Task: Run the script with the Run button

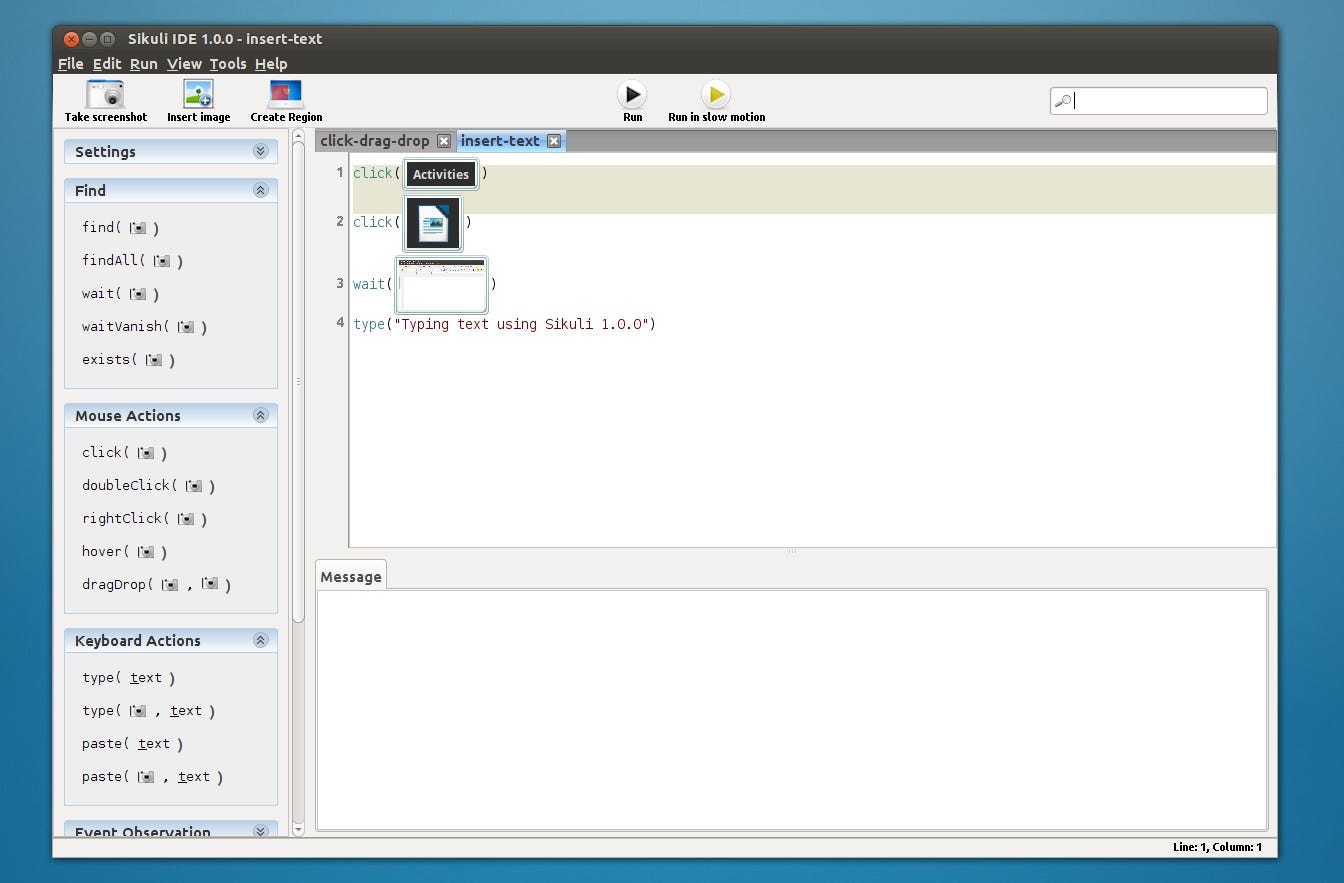Action: click(x=632, y=95)
